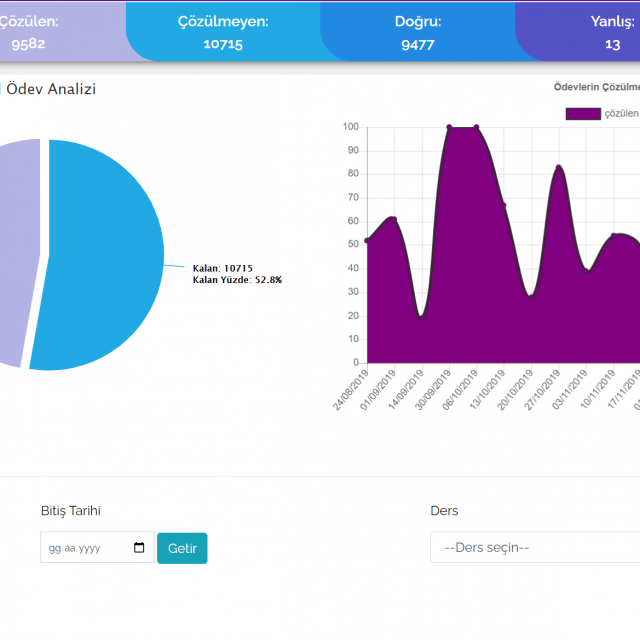Click the Kalan Yüzde: 52.8% label
This screenshot has height=640, width=640.
point(237,280)
